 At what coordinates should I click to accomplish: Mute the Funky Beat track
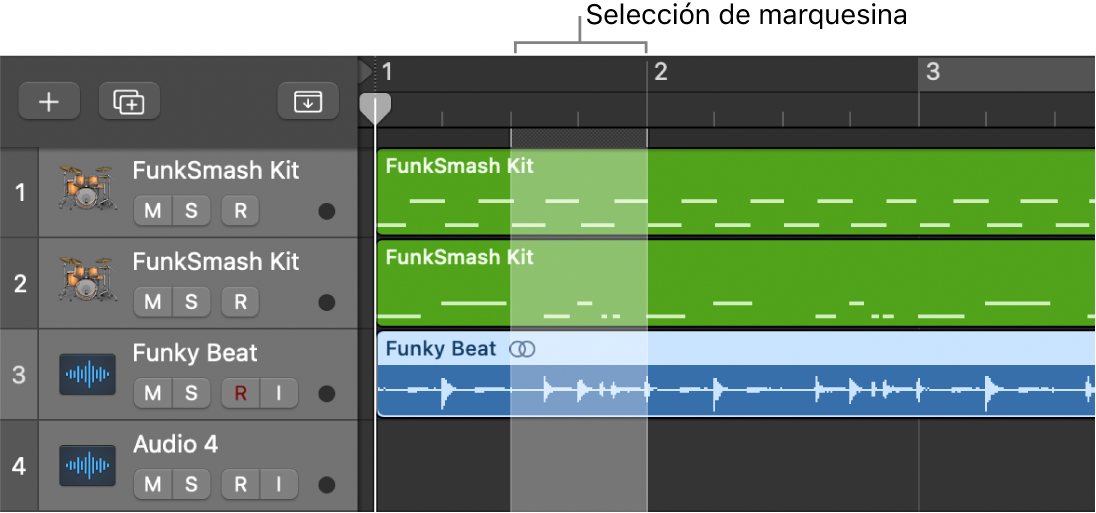pyautogui.click(x=153, y=394)
